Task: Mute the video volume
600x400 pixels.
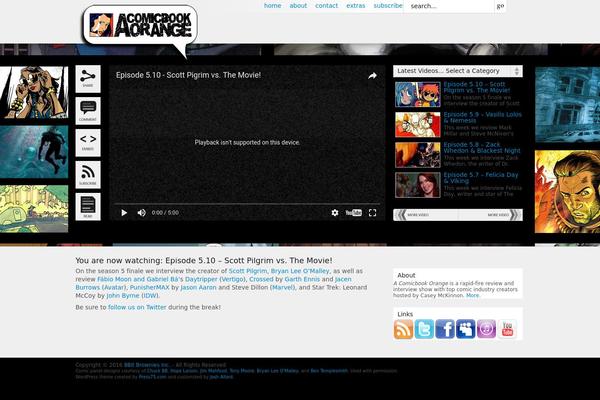Action: 142,213
